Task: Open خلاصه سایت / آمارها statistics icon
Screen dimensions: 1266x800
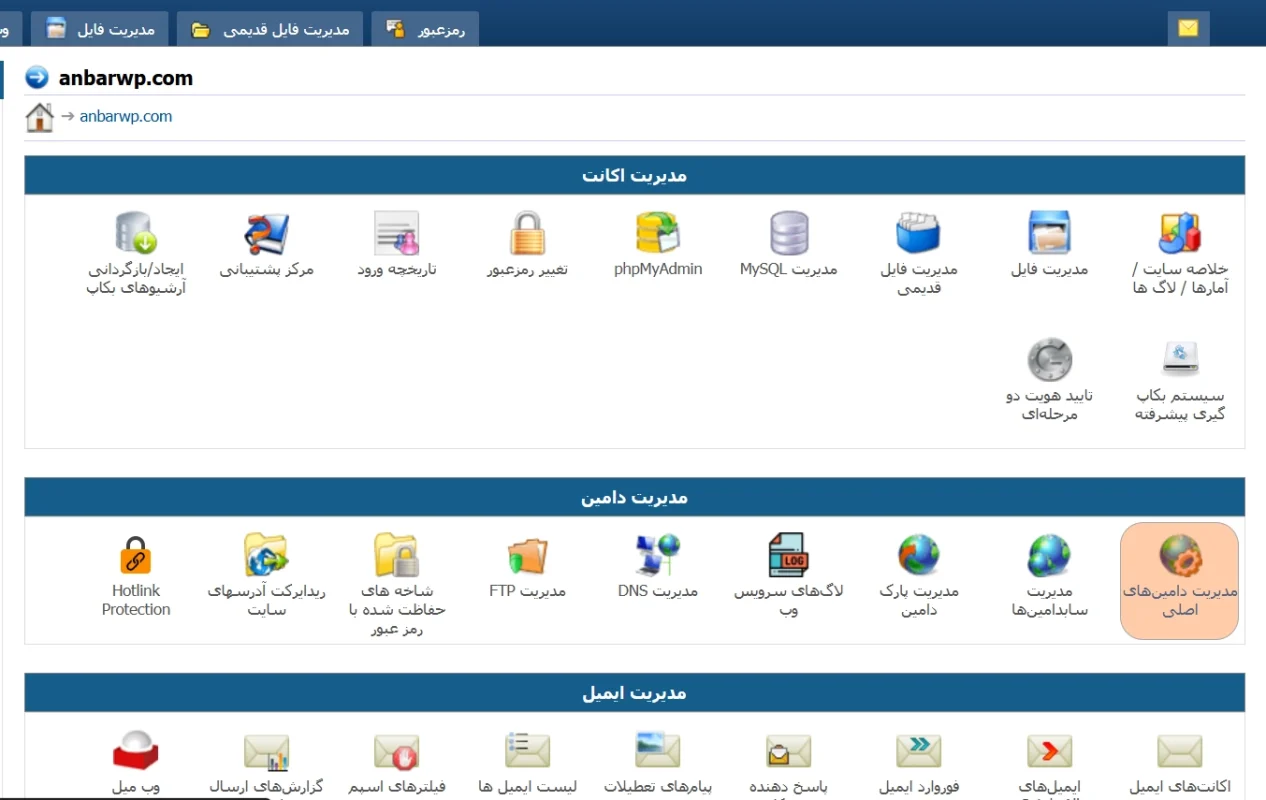Action: pyautogui.click(x=1179, y=234)
